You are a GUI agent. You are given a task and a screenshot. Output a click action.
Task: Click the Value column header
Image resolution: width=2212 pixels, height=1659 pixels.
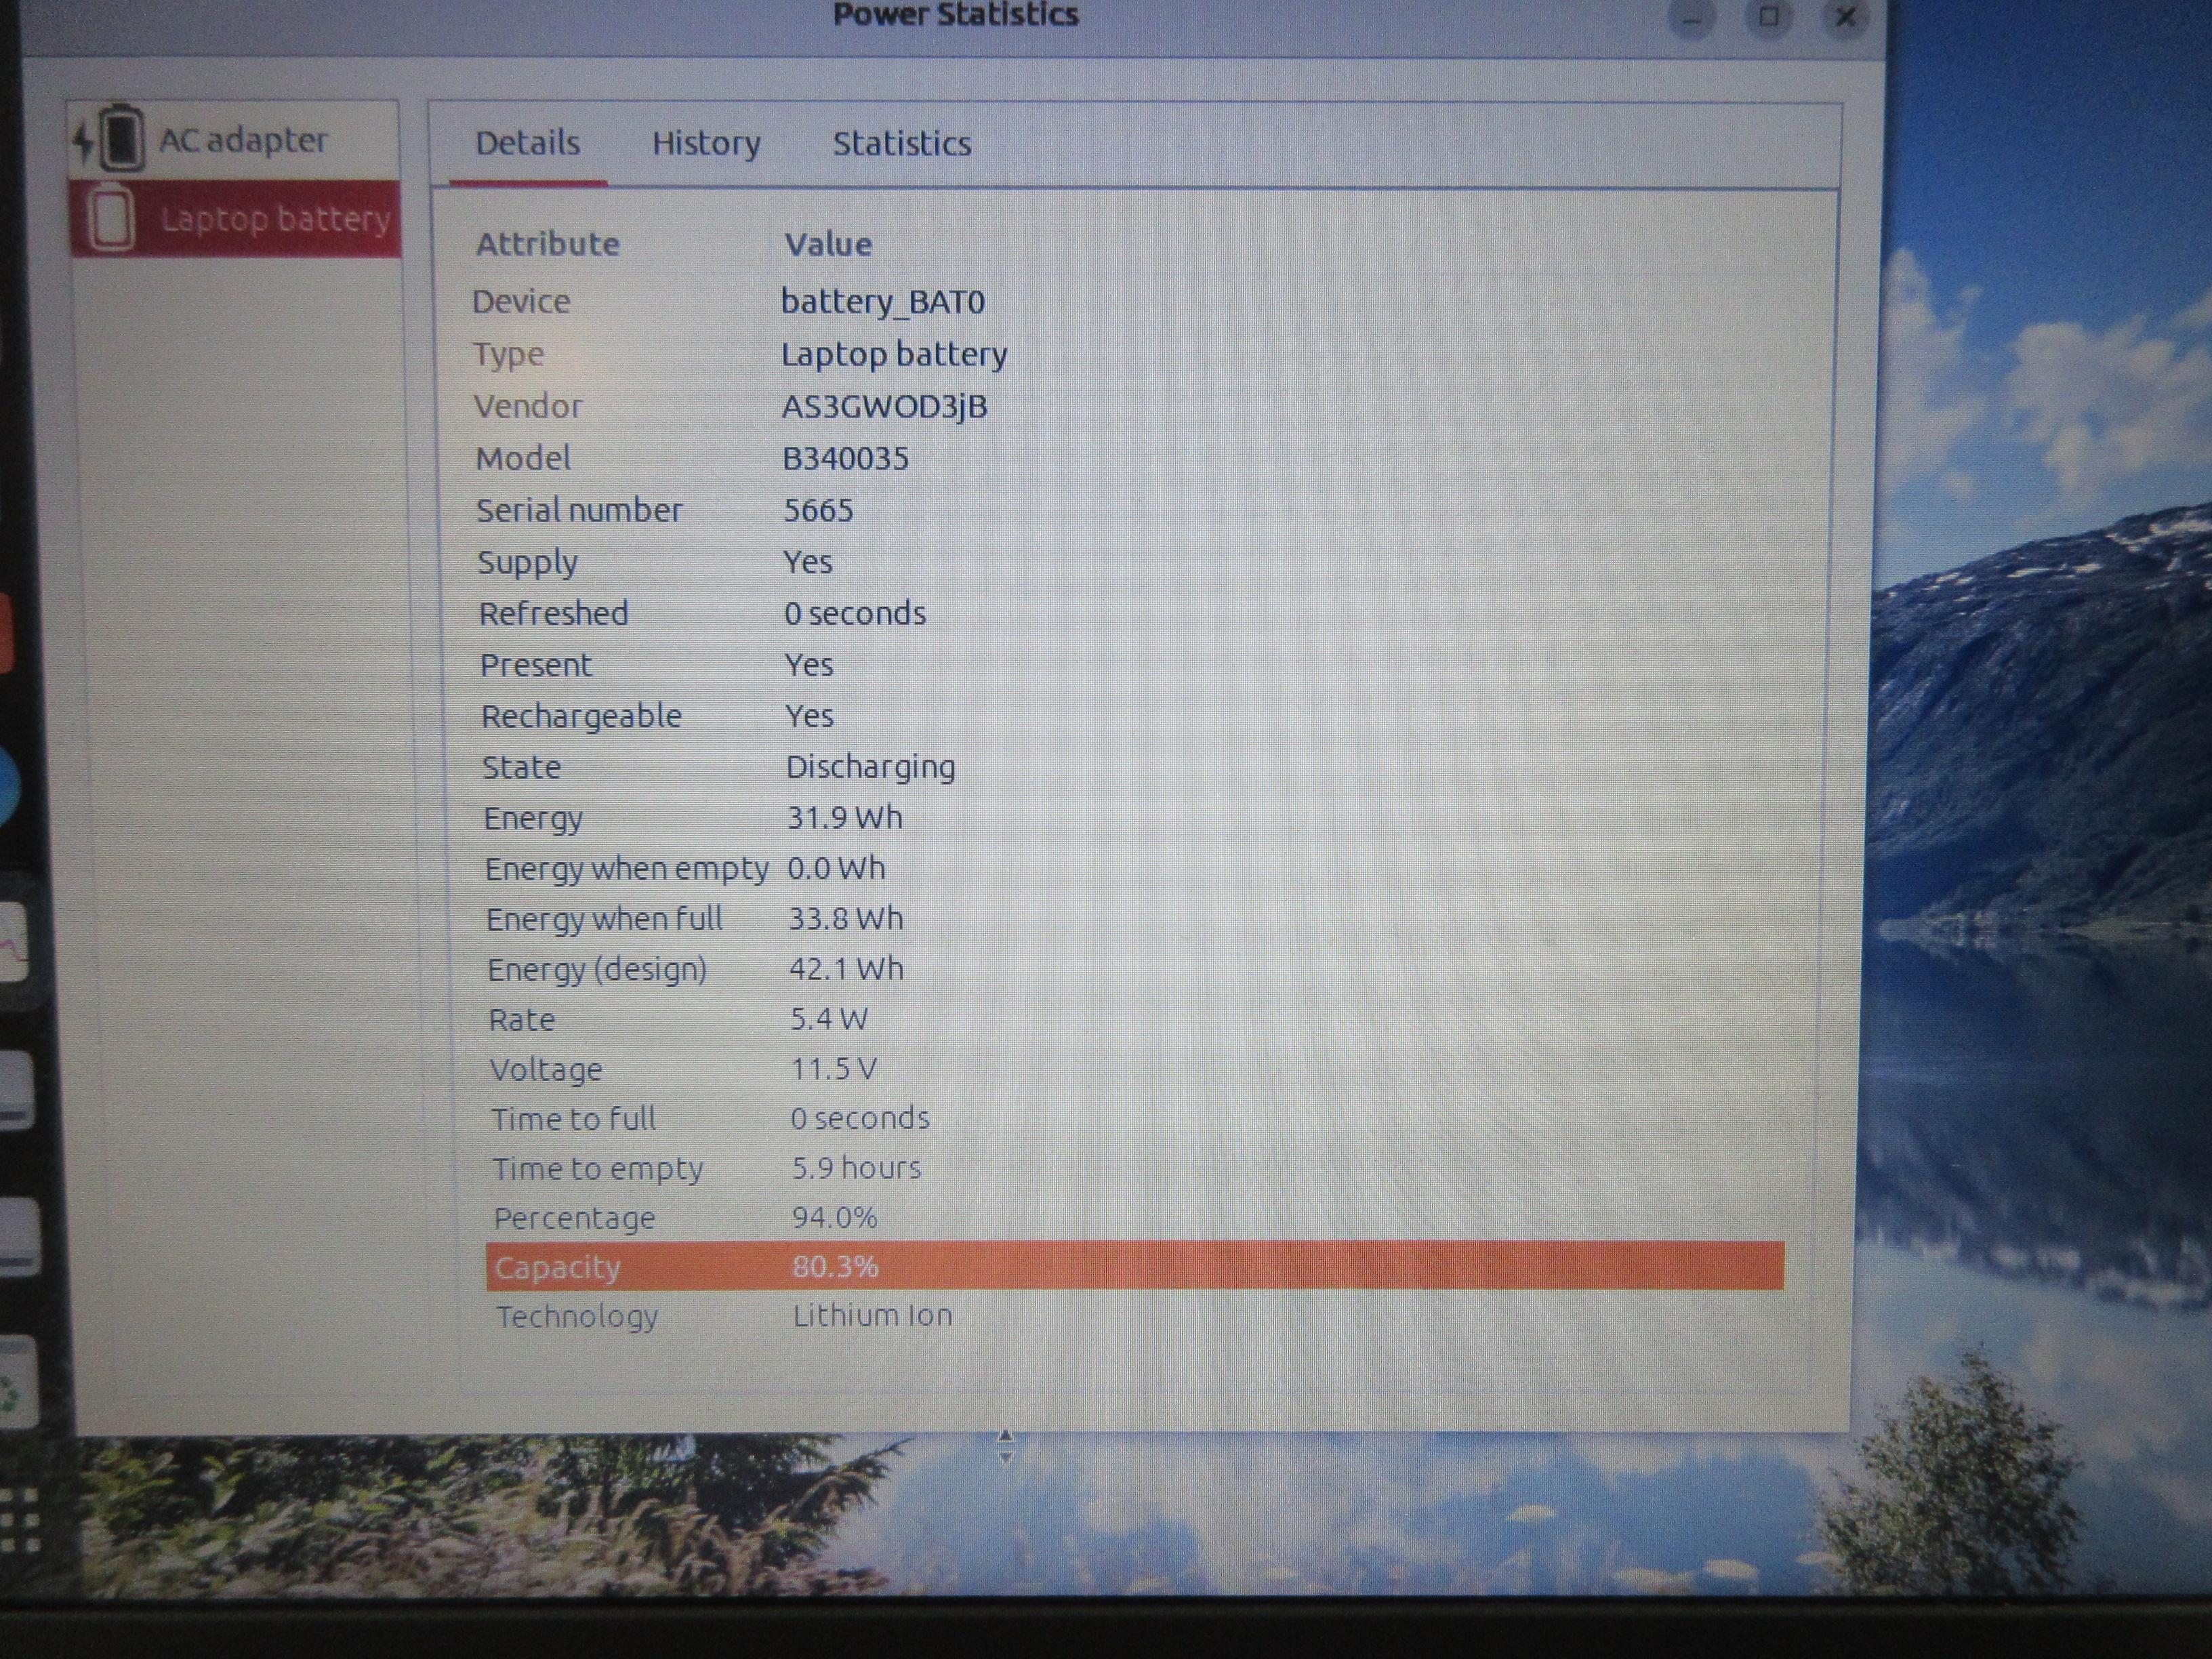(828, 244)
